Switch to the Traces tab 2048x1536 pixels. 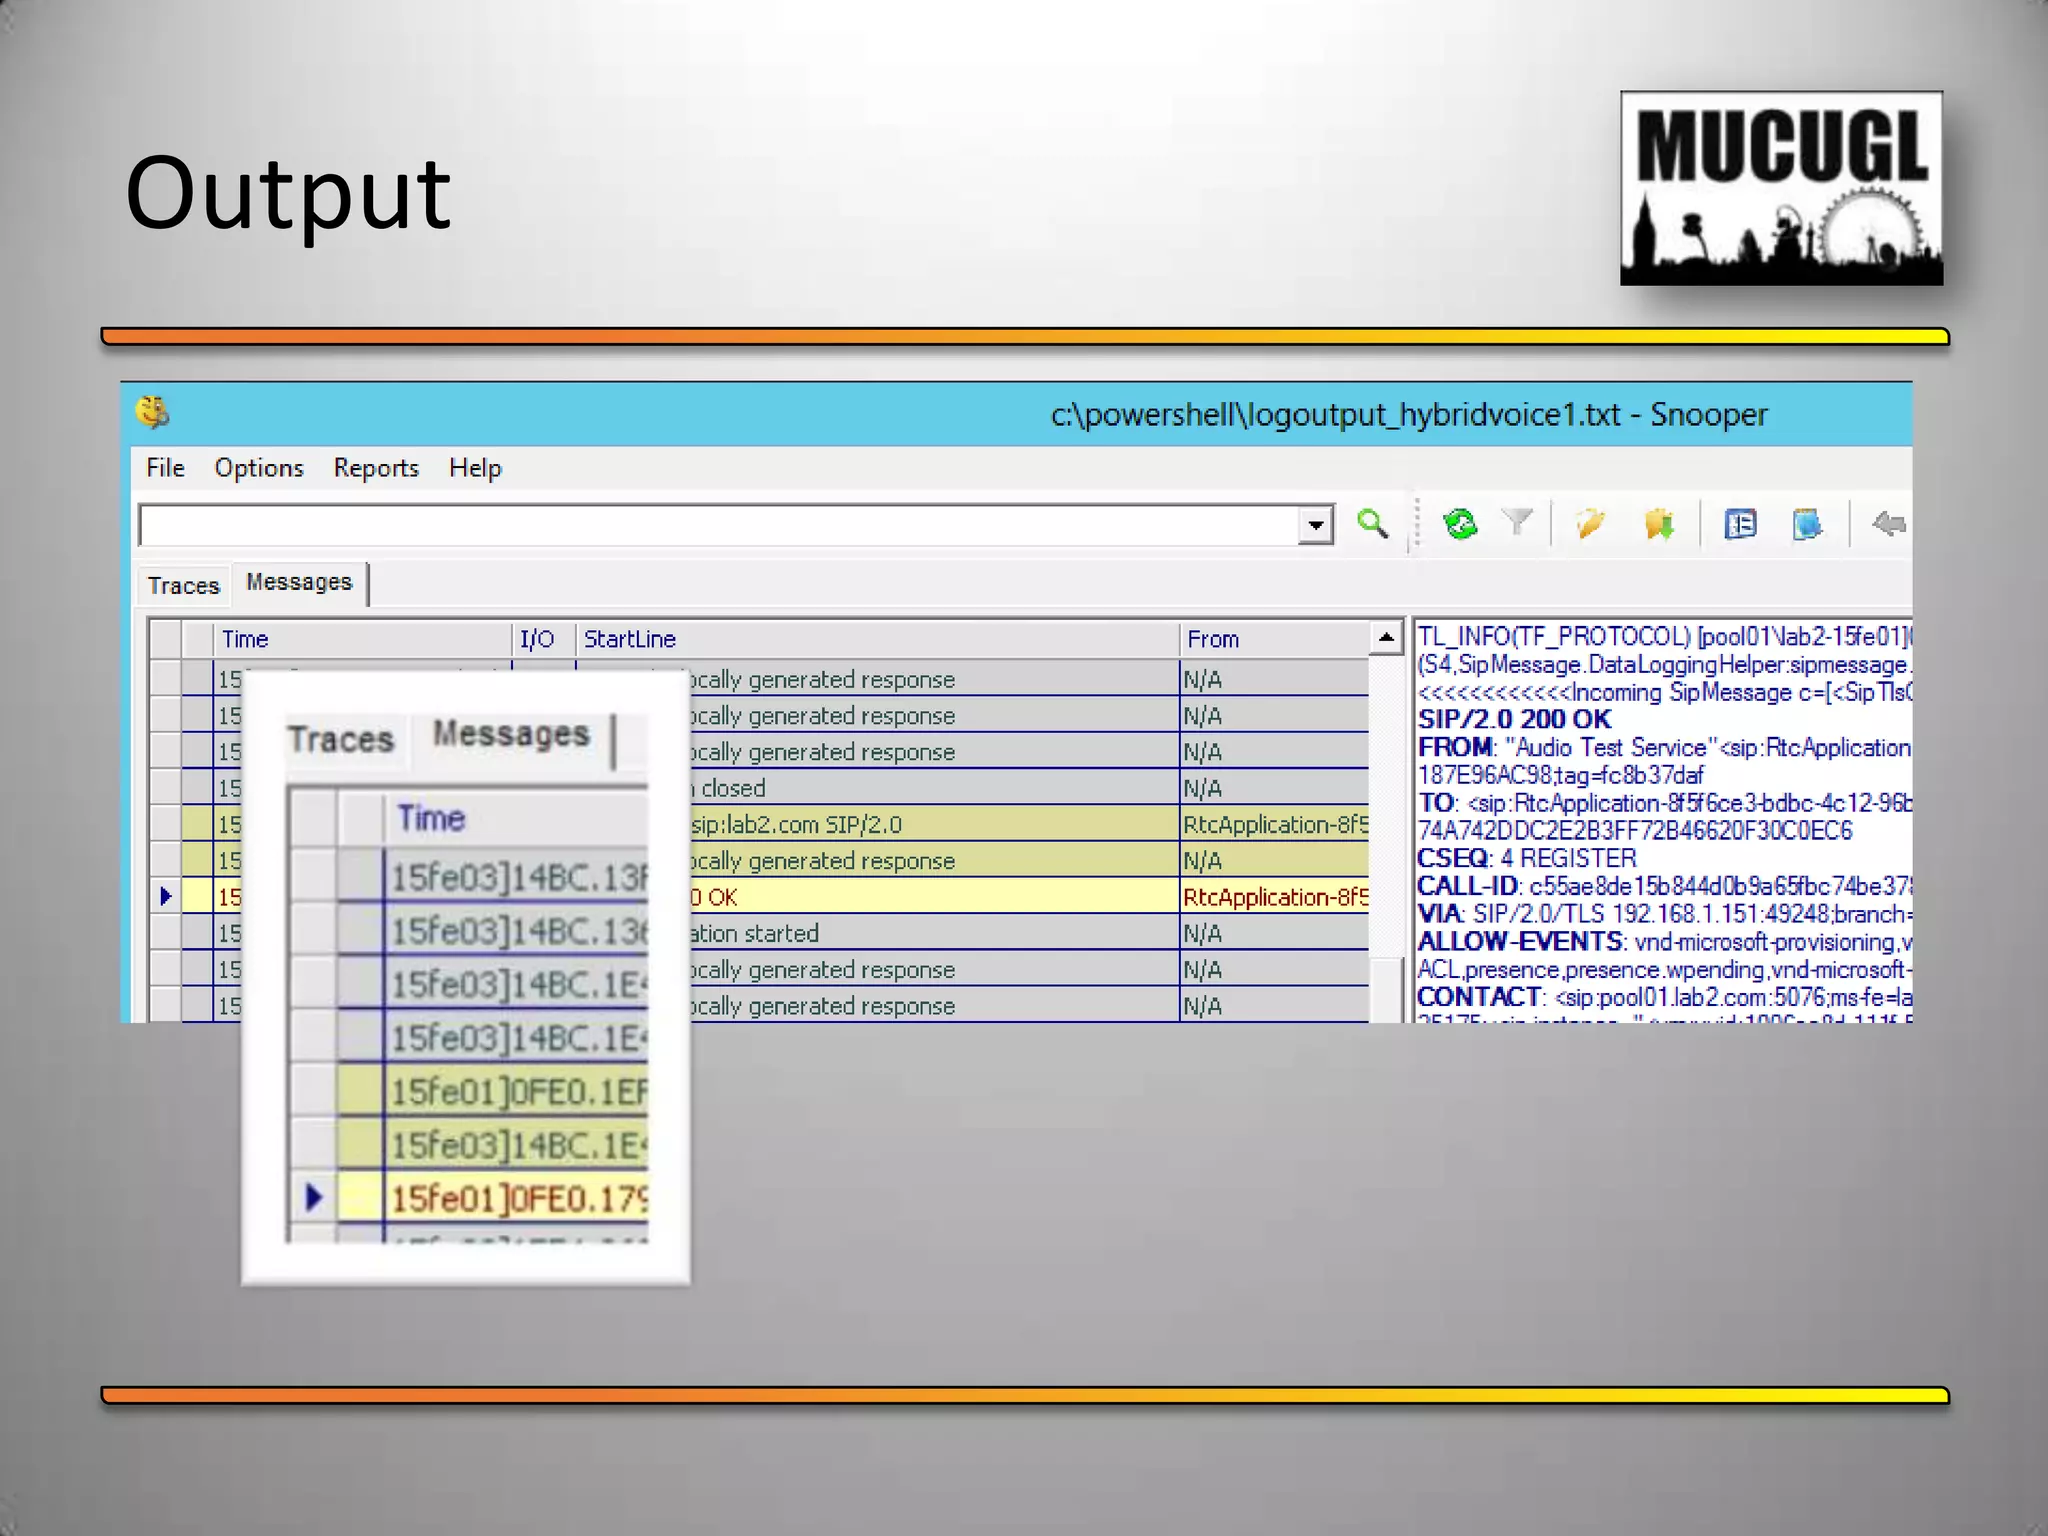[x=183, y=585]
